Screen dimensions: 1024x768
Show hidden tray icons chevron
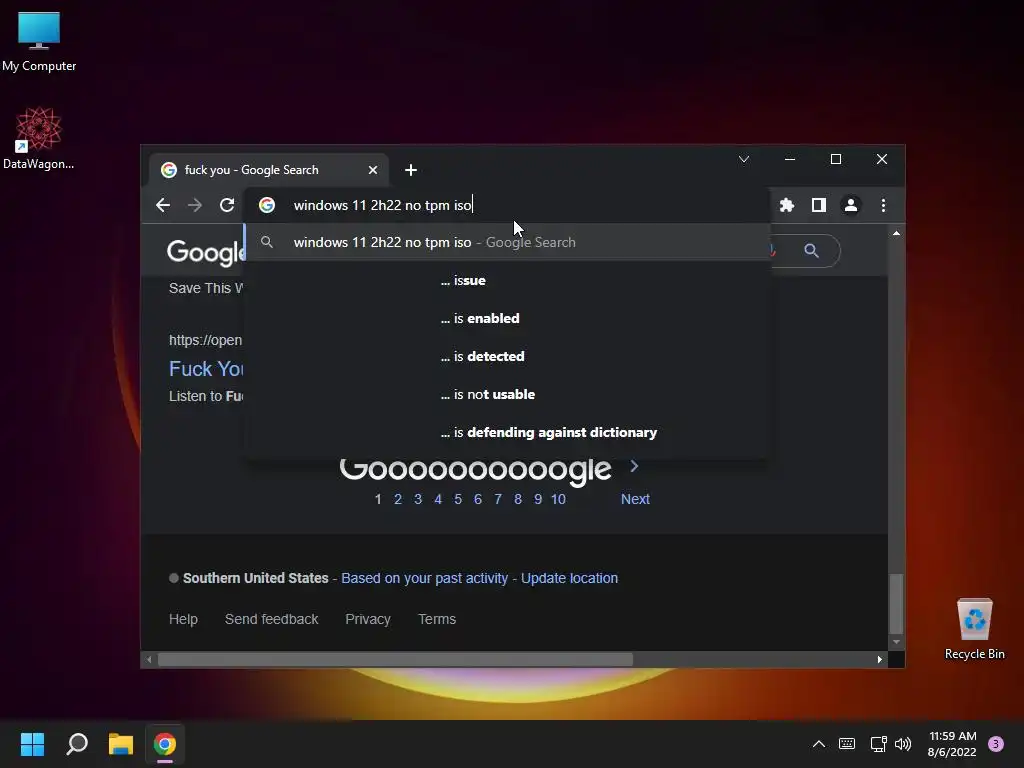pos(818,744)
